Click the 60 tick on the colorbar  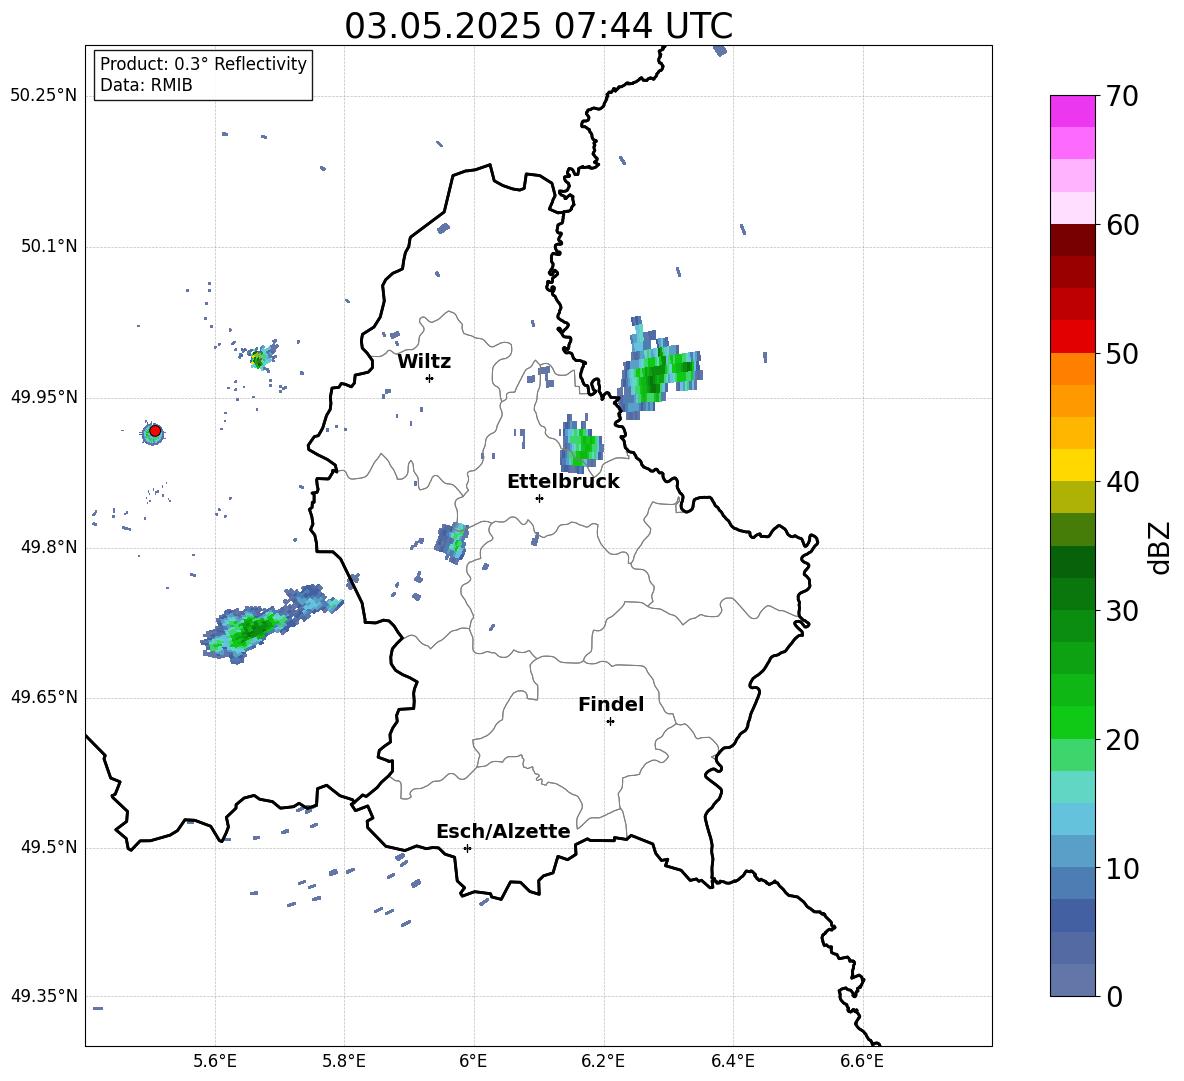[x=1122, y=225]
